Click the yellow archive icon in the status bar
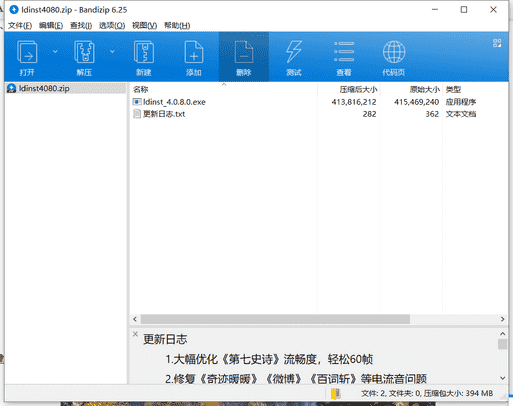The height and width of the screenshot is (406, 513). pos(335,394)
